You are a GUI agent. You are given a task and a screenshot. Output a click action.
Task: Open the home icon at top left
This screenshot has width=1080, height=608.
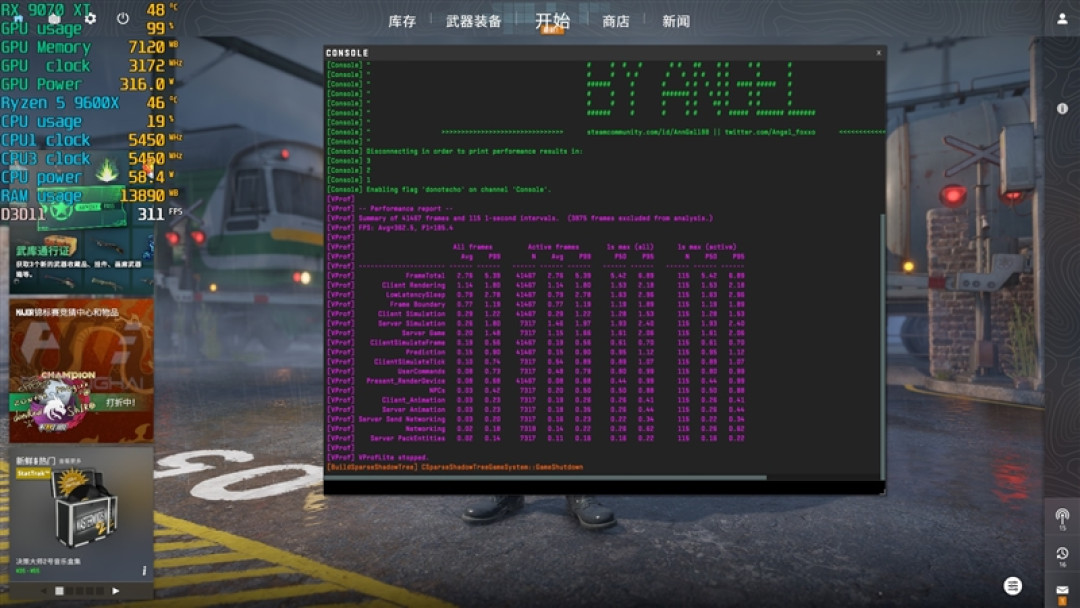pos(18,19)
